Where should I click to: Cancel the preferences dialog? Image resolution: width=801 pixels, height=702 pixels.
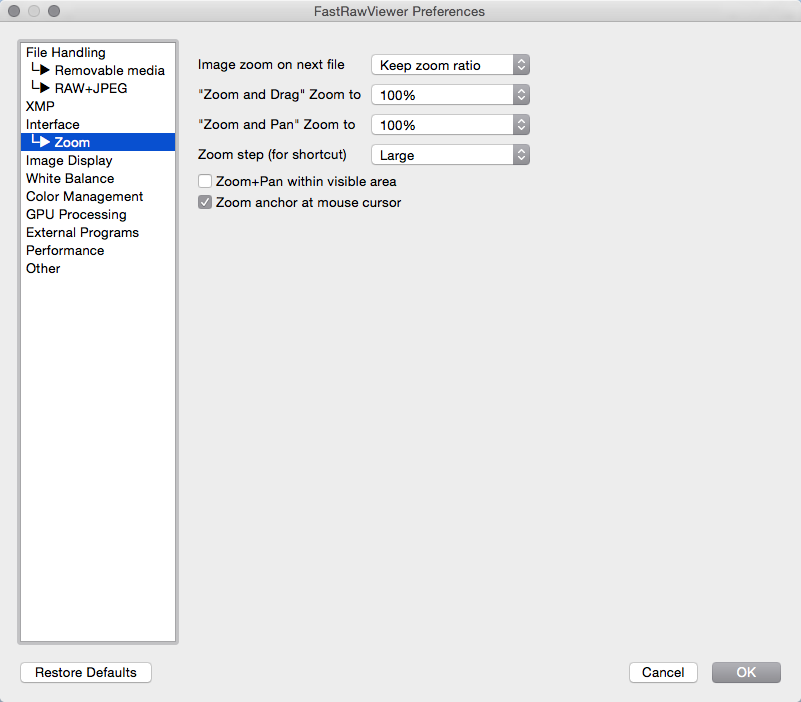[x=663, y=672]
